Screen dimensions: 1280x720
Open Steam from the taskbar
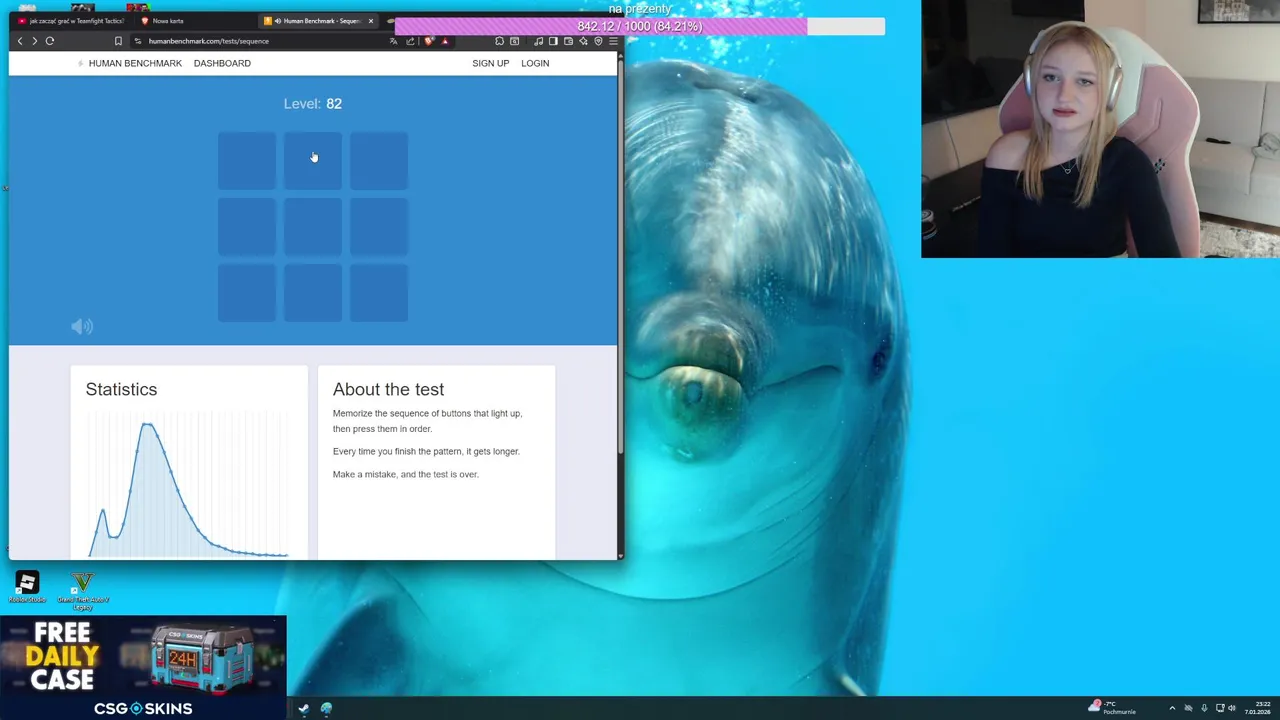pos(304,708)
